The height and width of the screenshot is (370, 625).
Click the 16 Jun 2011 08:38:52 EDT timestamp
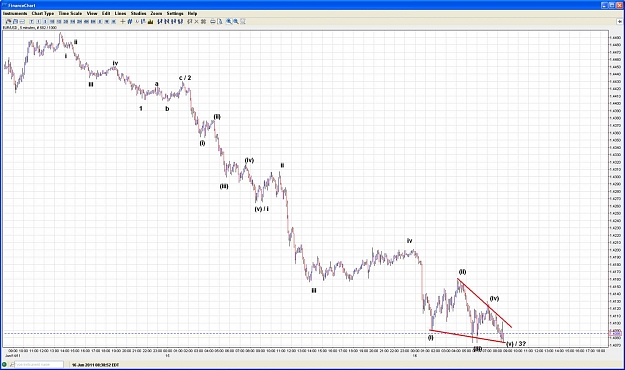coord(95,364)
